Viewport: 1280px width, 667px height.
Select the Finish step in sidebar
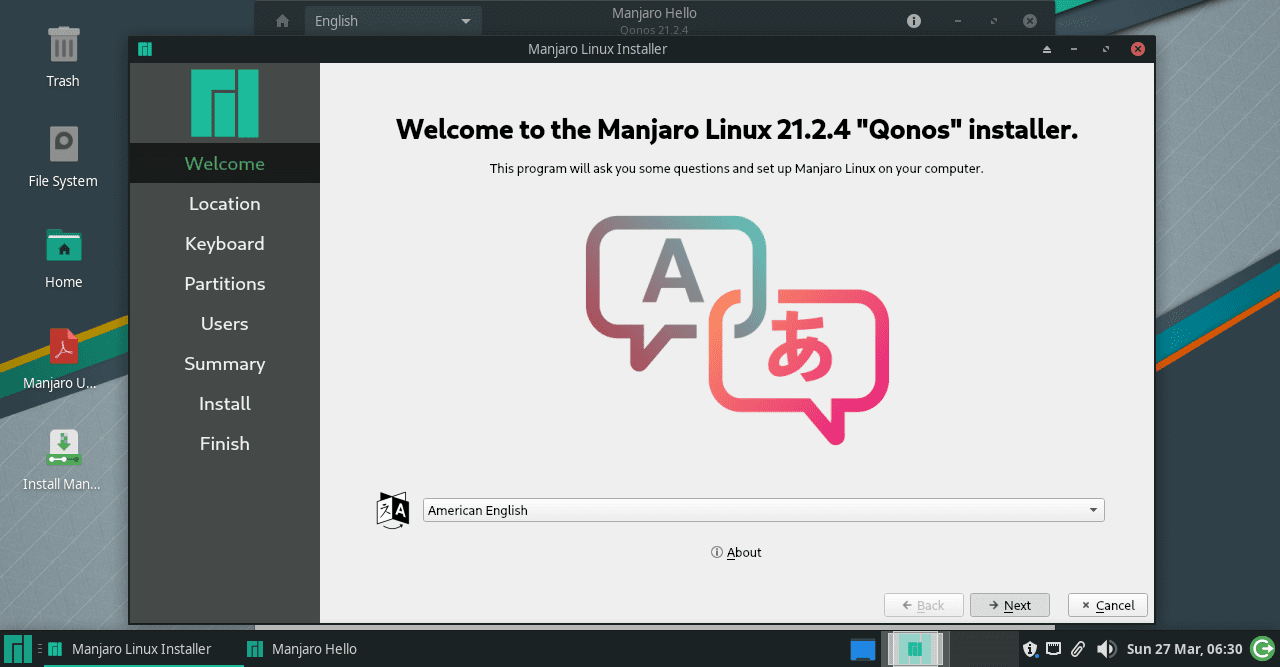225,443
